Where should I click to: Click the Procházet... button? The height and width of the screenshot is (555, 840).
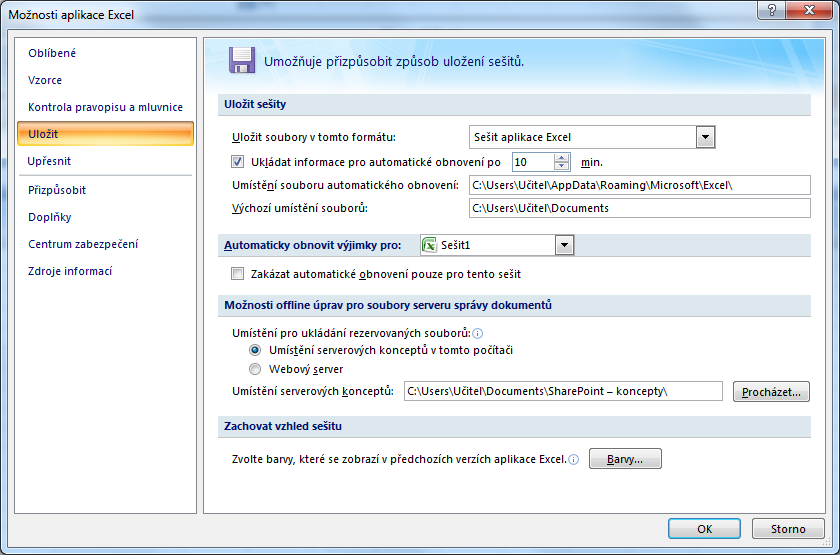[x=771, y=392]
